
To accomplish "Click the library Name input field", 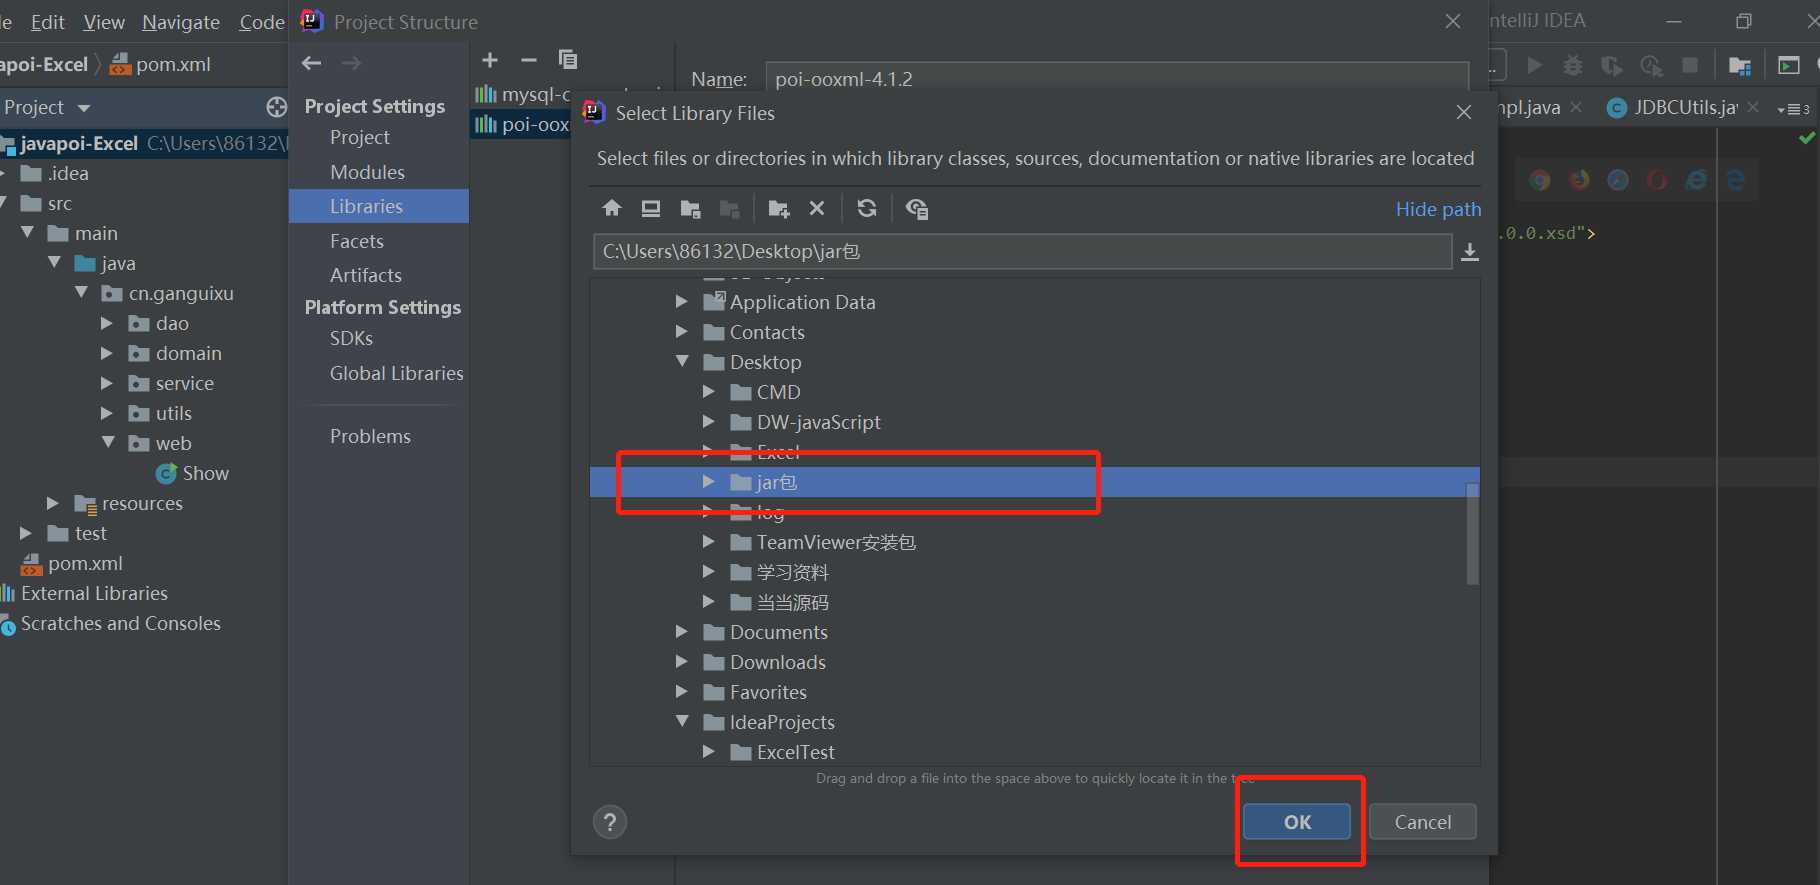I will coord(1117,78).
